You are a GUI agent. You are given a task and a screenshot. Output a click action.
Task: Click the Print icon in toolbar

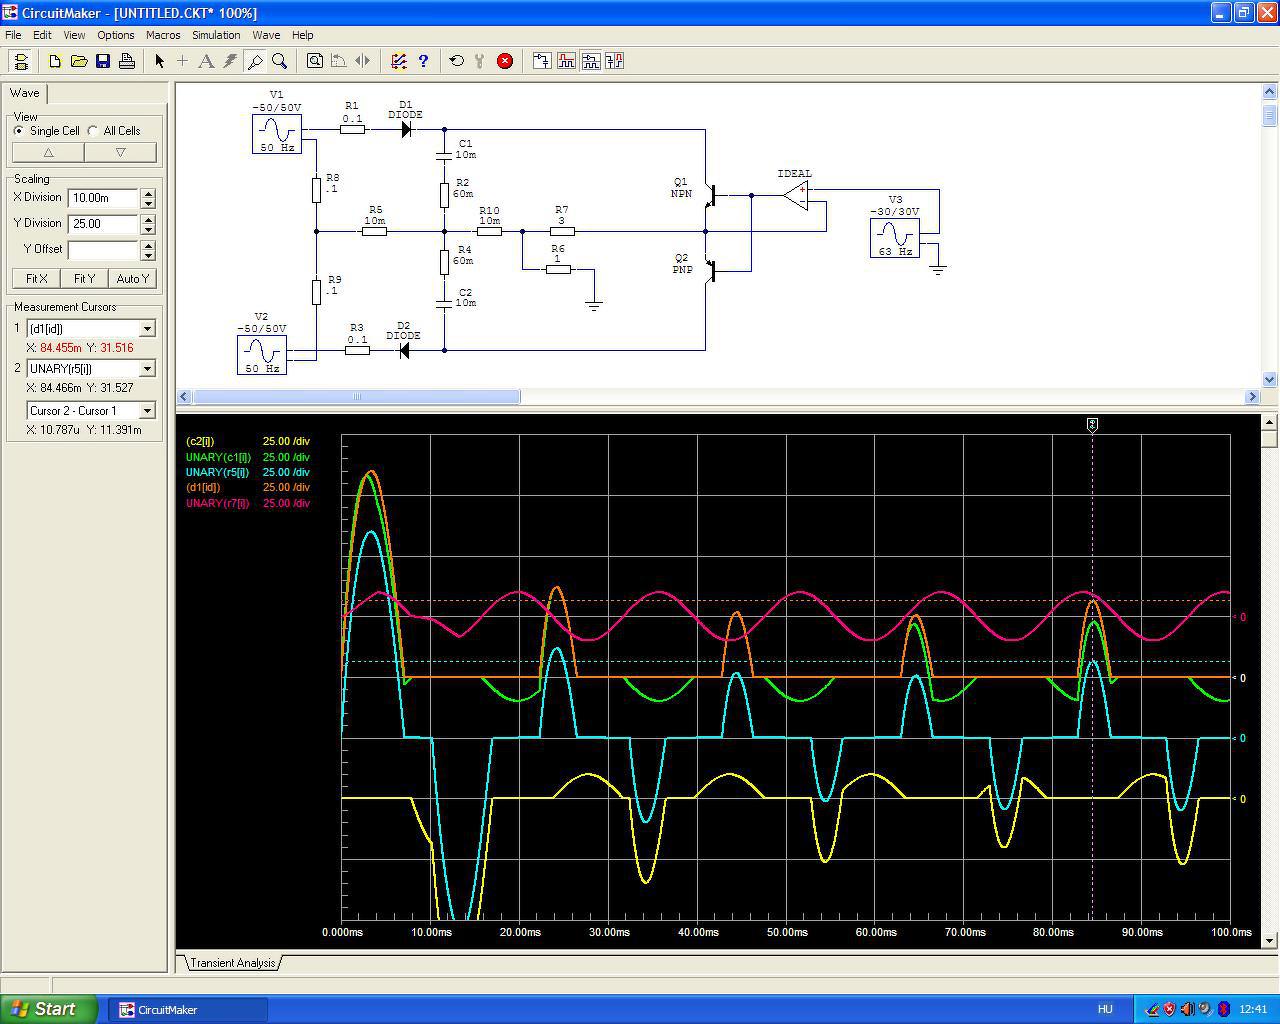point(127,61)
